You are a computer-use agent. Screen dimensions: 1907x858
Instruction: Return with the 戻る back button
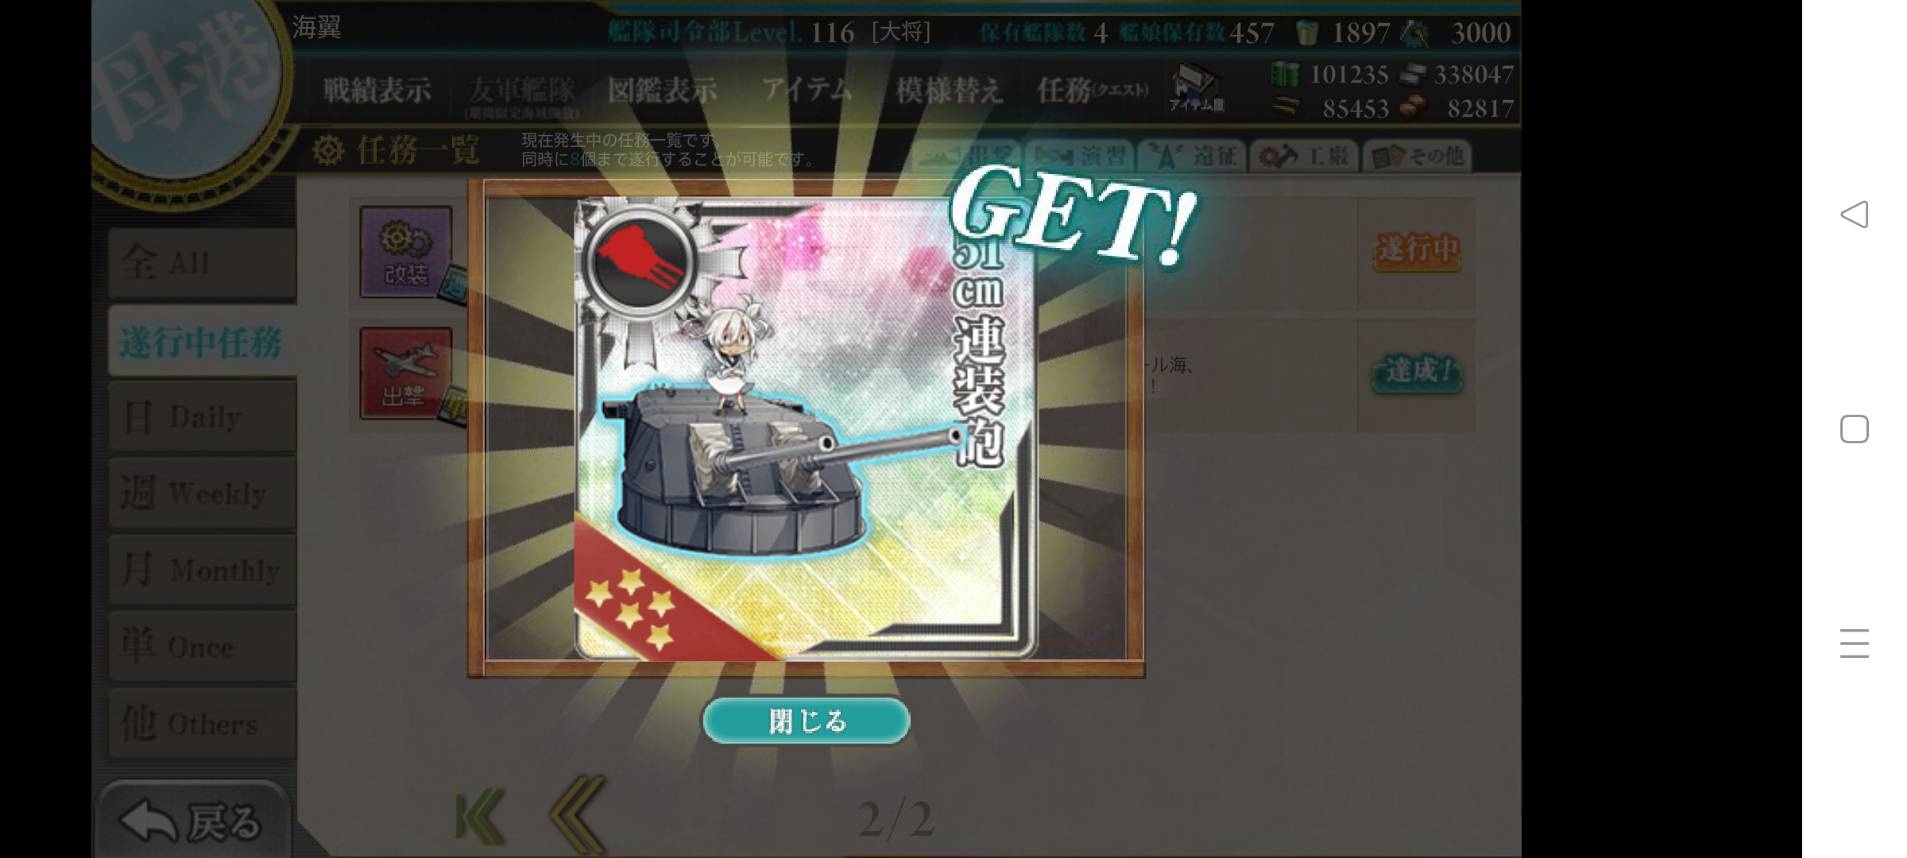[x=192, y=821]
